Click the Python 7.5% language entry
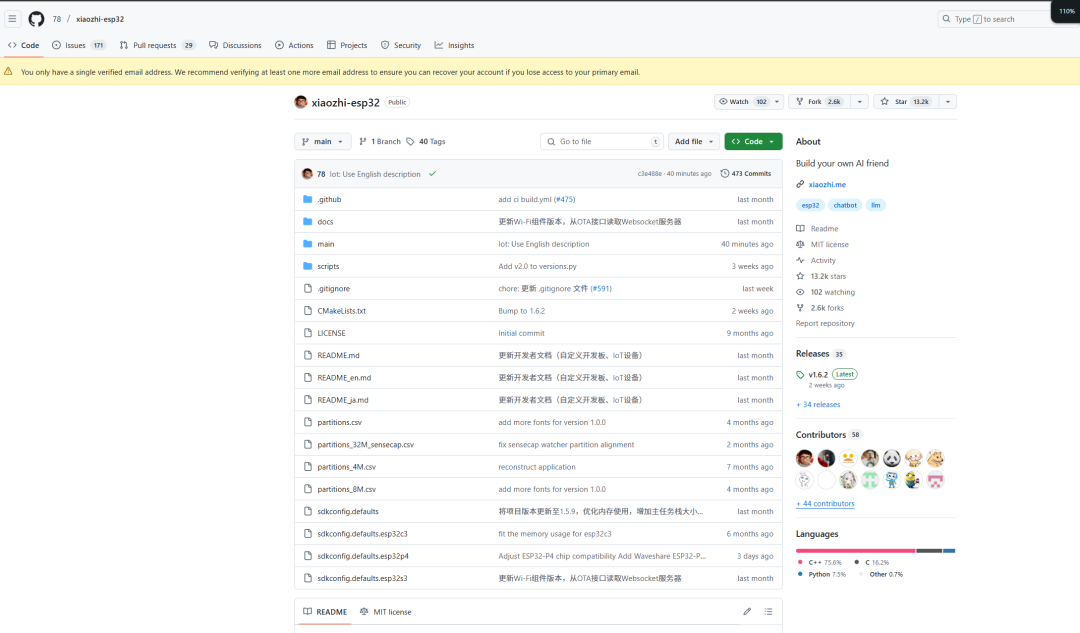This screenshot has width=1080, height=633. [822, 574]
